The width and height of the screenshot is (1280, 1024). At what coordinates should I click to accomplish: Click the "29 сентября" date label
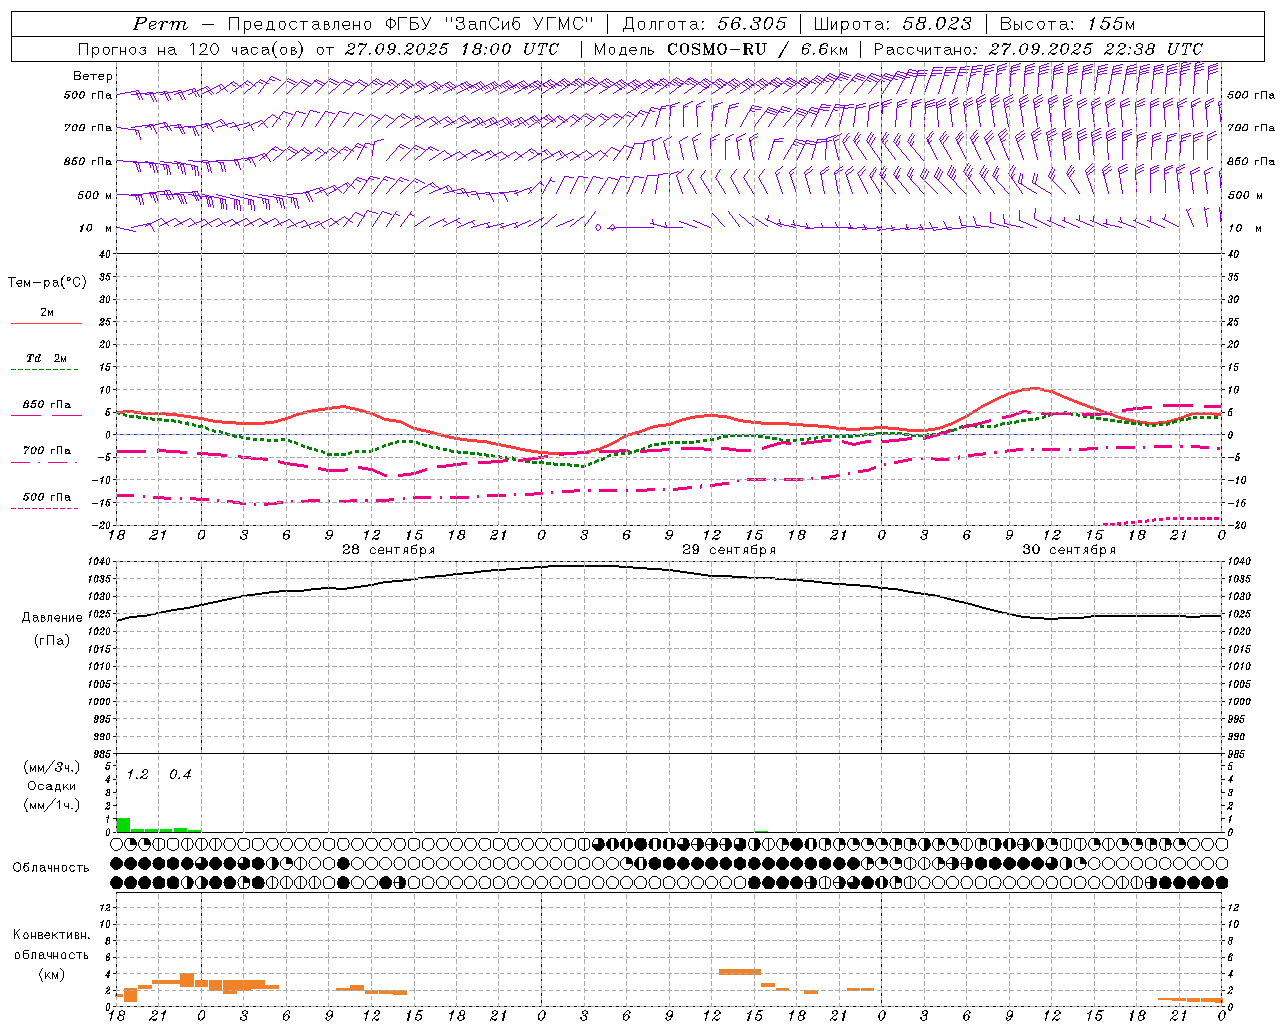[x=729, y=550]
